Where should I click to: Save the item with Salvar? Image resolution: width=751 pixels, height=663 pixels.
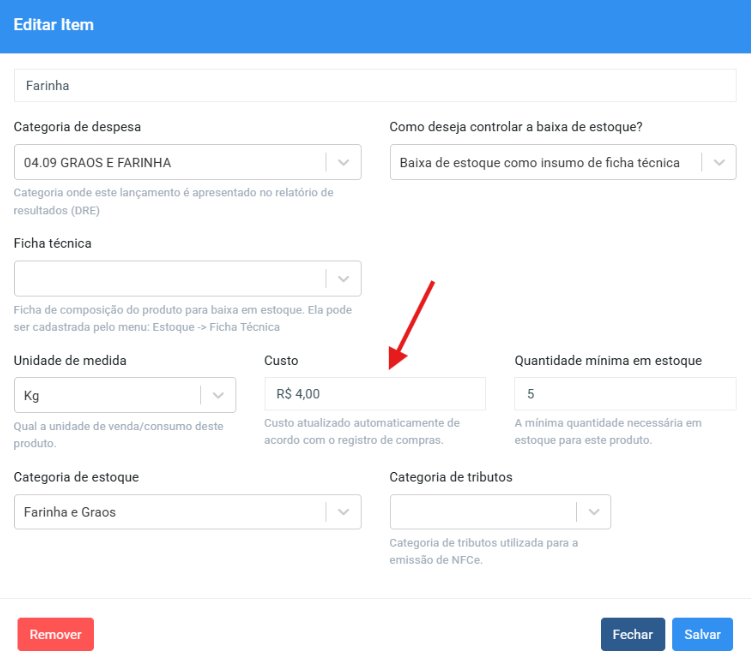coord(702,634)
